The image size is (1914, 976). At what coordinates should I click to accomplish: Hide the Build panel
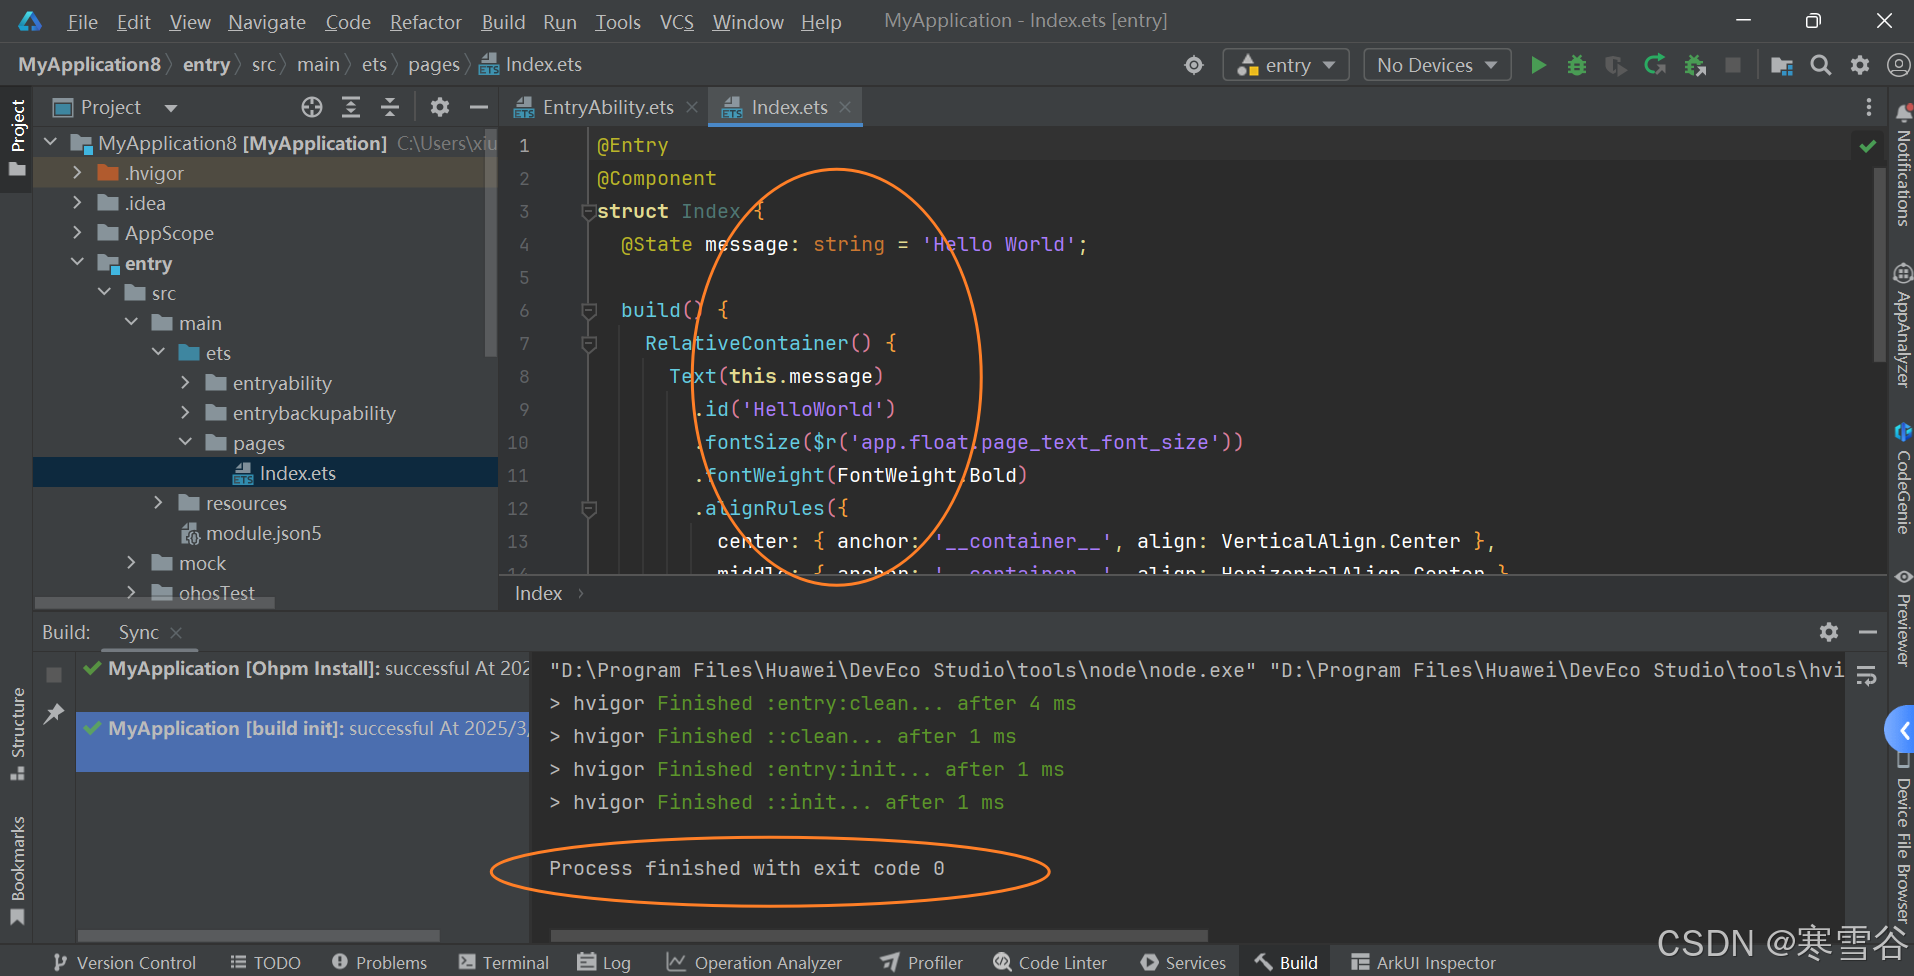point(1867,632)
